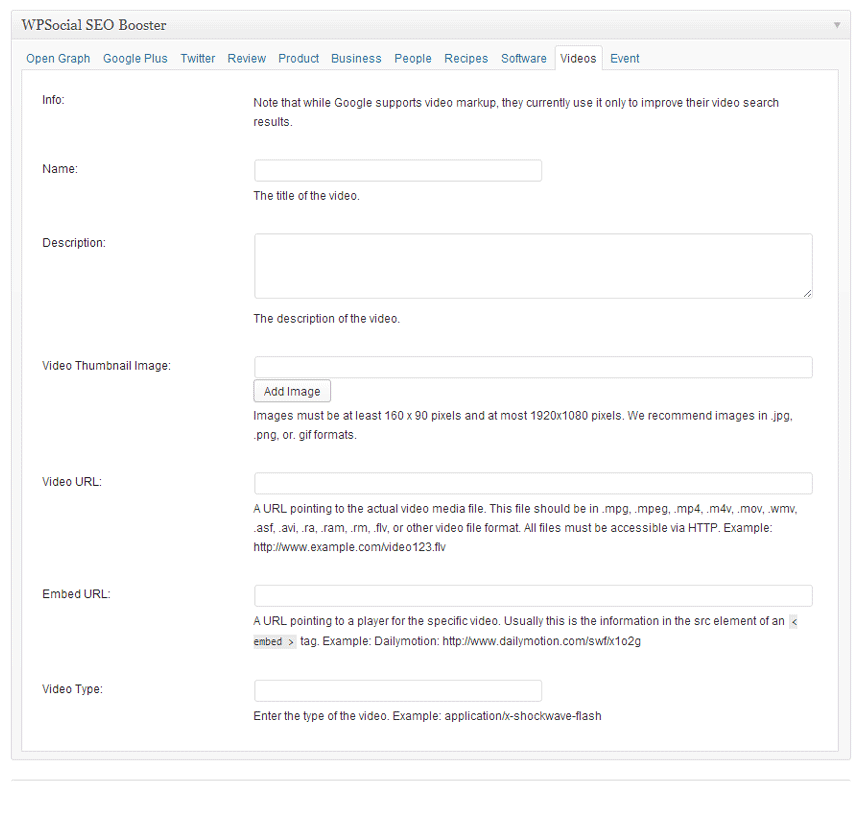Focus the Video URL input field

coord(533,483)
